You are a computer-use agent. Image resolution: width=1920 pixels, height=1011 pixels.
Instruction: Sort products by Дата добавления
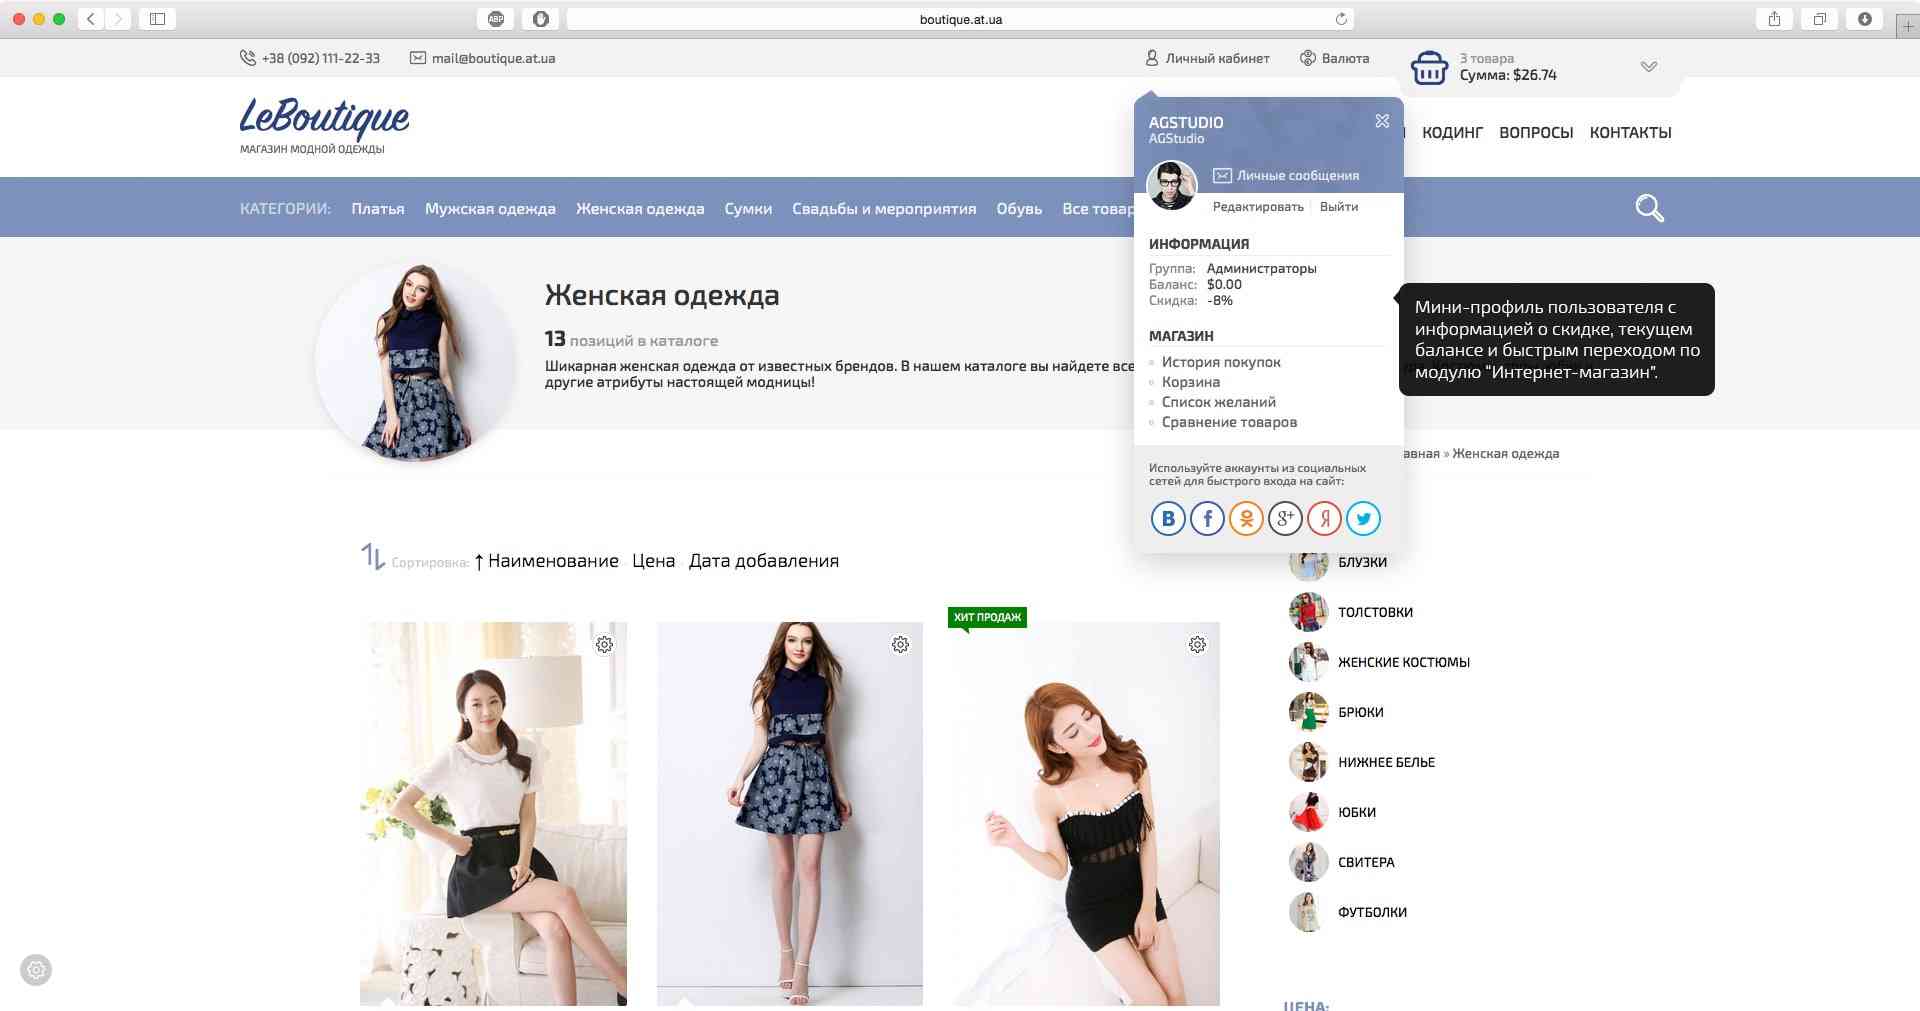pos(763,561)
